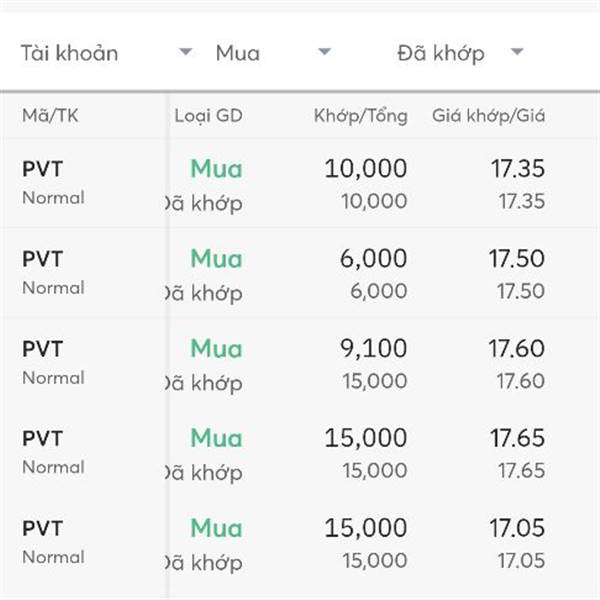This screenshot has height=600, width=600.
Task: Click Mua label on the 17.60 order
Action: (216, 349)
